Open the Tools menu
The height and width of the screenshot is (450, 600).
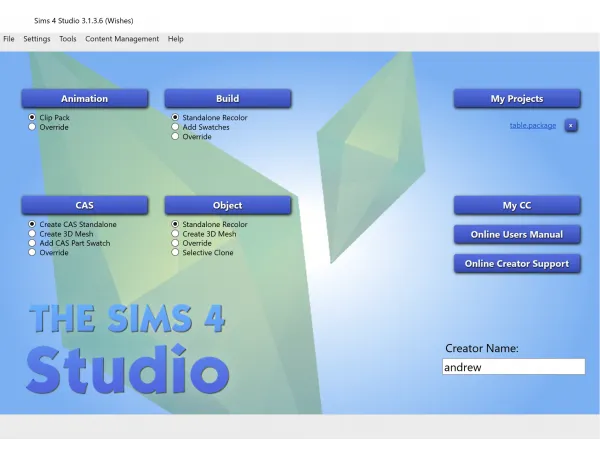(68, 39)
